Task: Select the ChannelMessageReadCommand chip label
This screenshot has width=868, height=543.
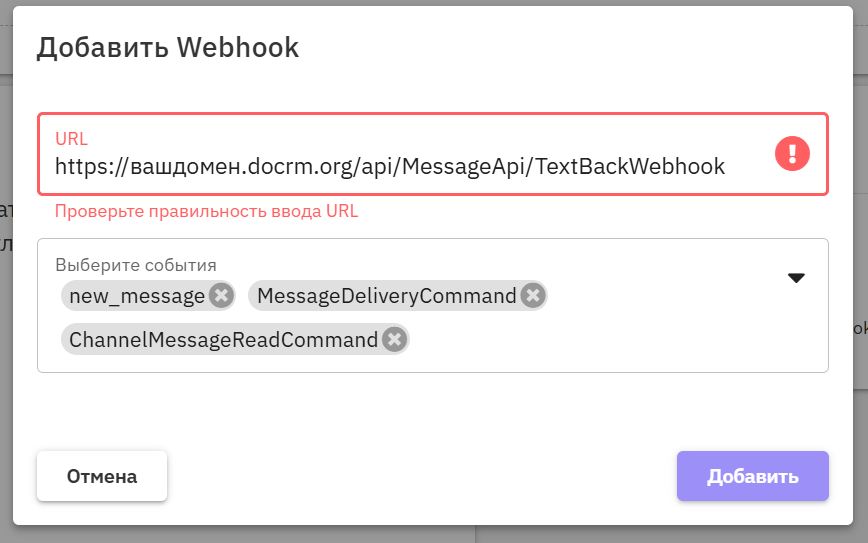Action: click(224, 340)
